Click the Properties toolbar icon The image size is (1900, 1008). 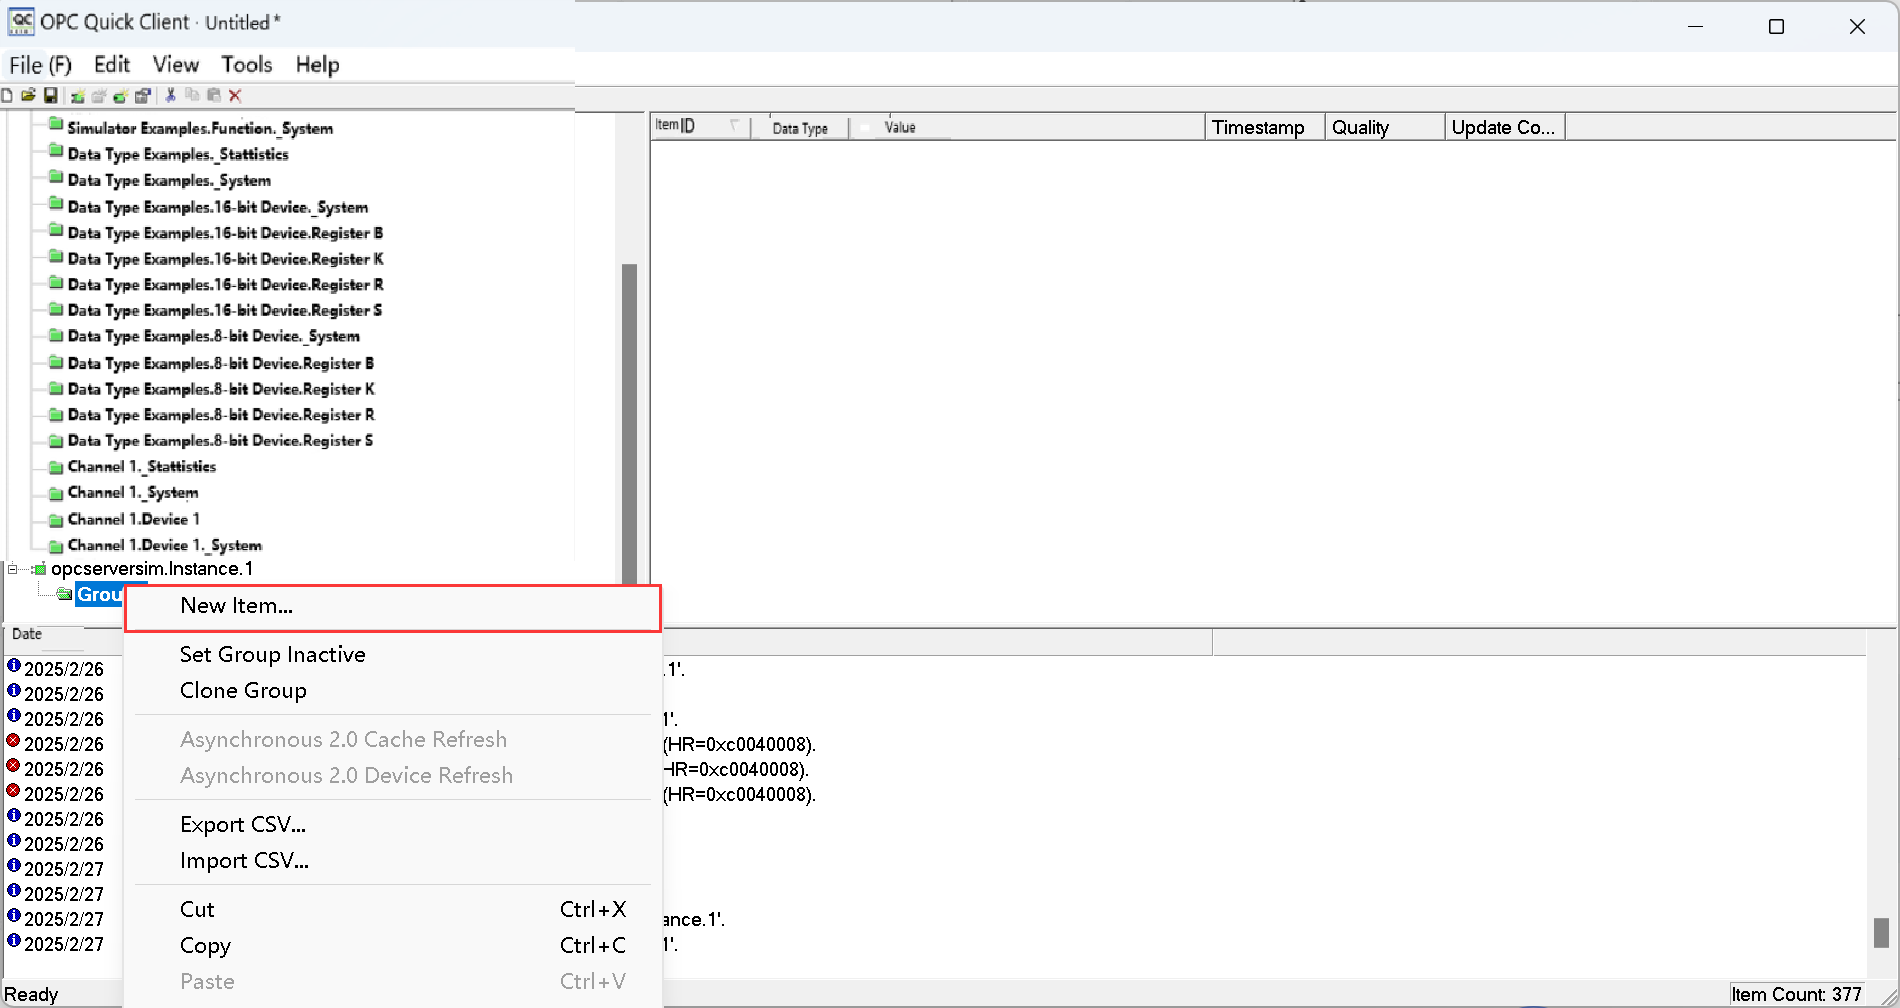pyautogui.click(x=142, y=96)
